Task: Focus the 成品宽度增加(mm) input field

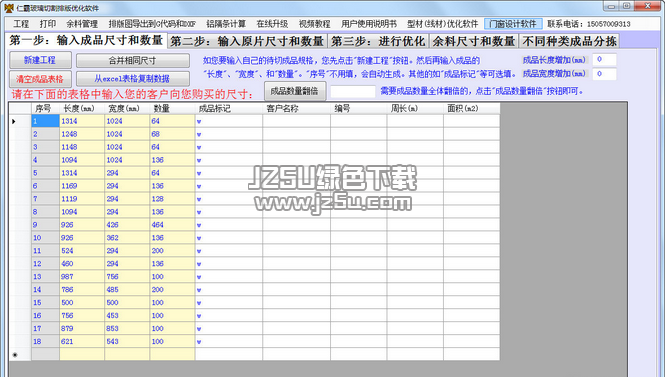Action: 604,74
